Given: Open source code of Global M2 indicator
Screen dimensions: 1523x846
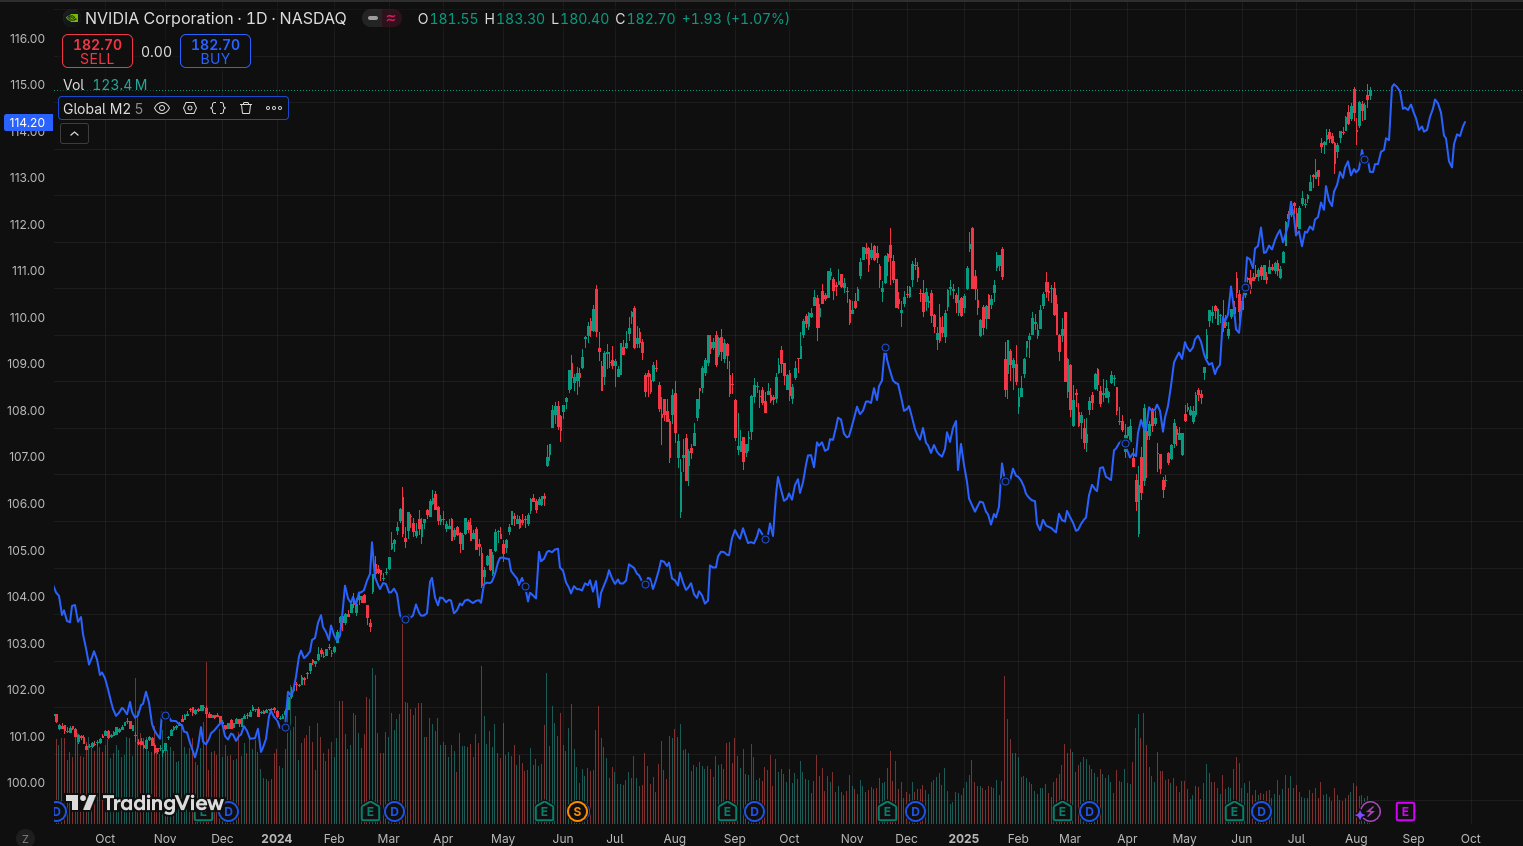Looking at the screenshot, I should [x=218, y=108].
